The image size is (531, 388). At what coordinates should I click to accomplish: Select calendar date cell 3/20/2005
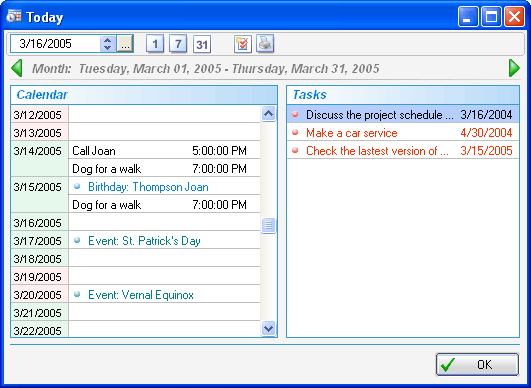[x=40, y=294]
